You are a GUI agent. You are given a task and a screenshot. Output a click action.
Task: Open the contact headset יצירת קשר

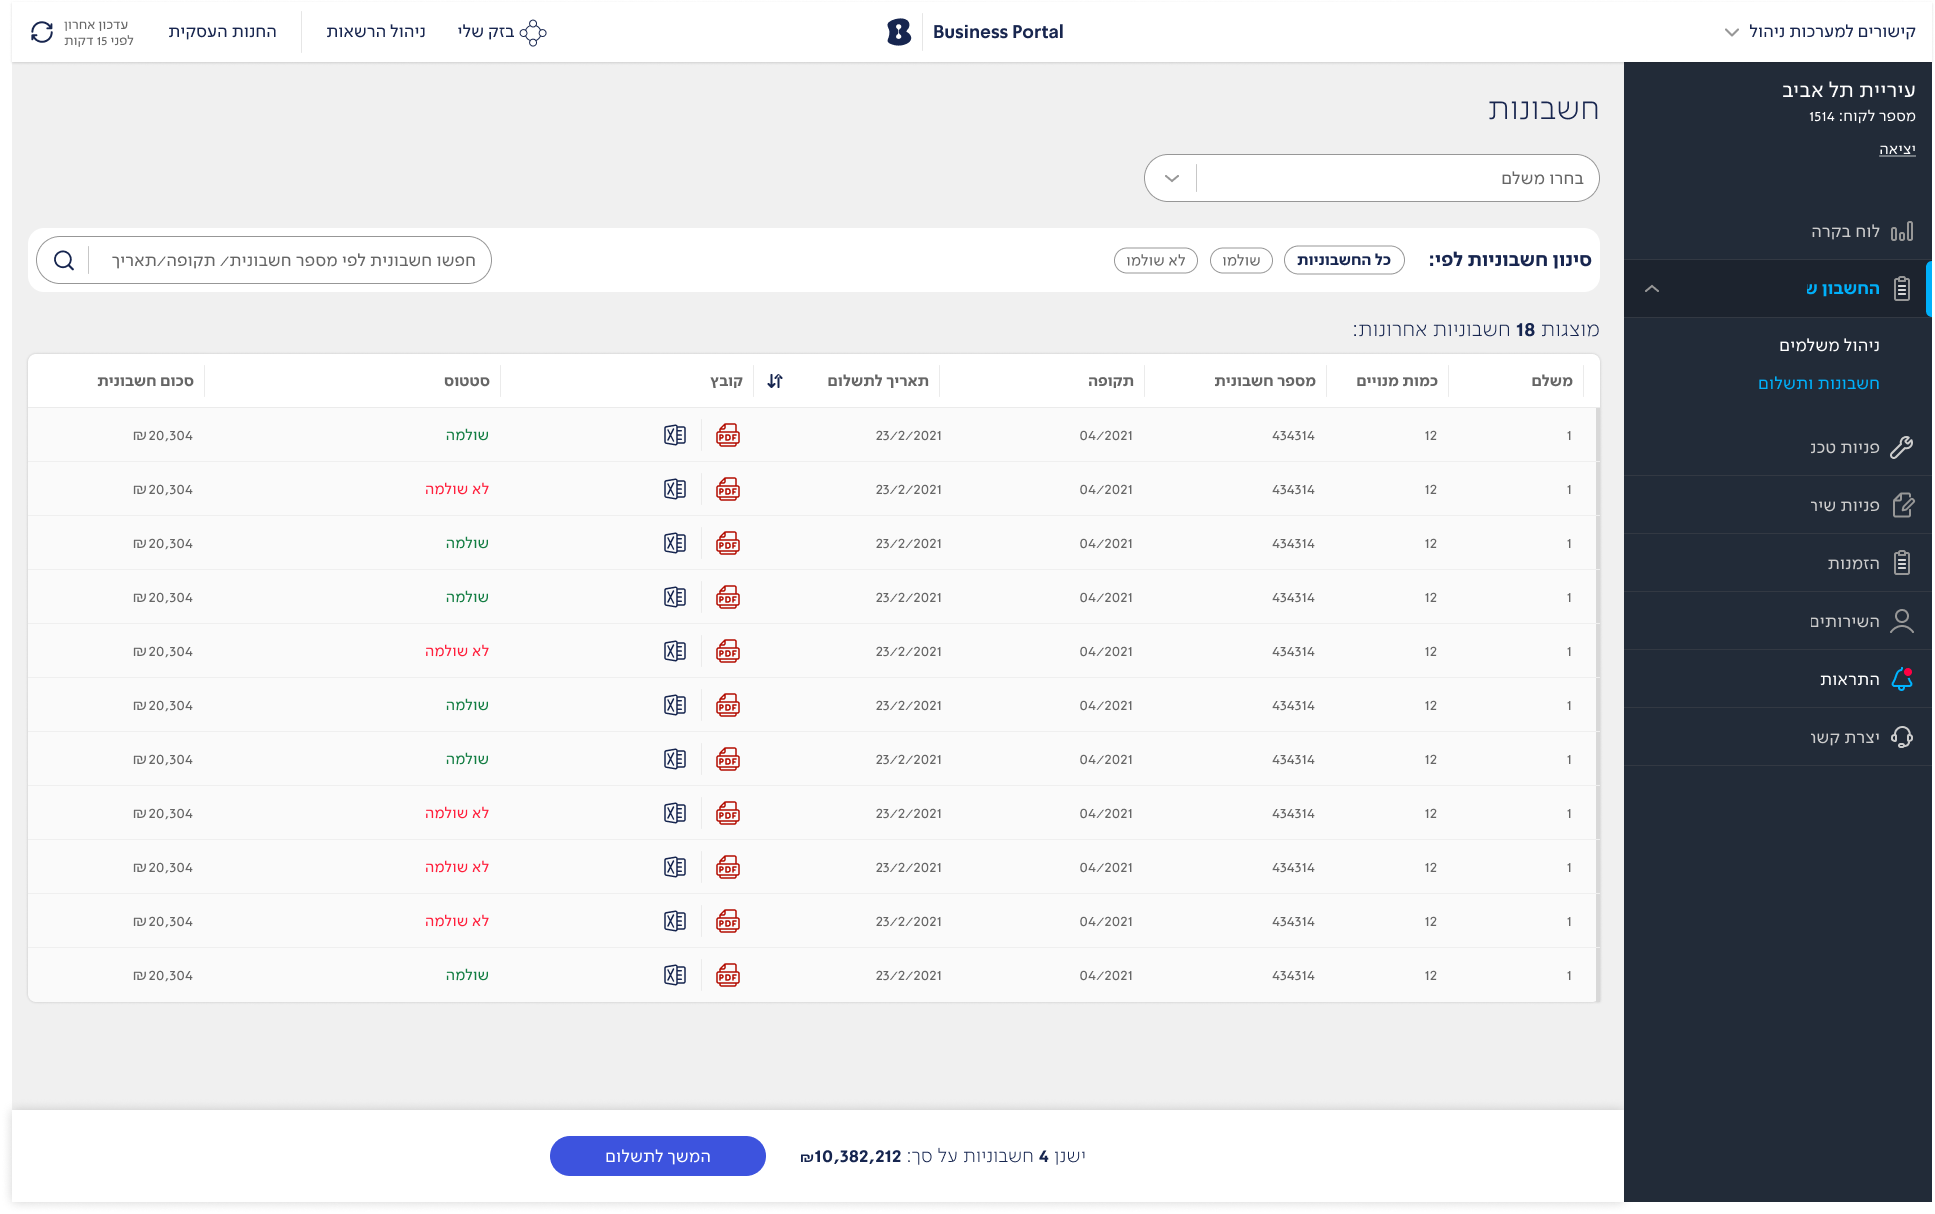(1901, 737)
